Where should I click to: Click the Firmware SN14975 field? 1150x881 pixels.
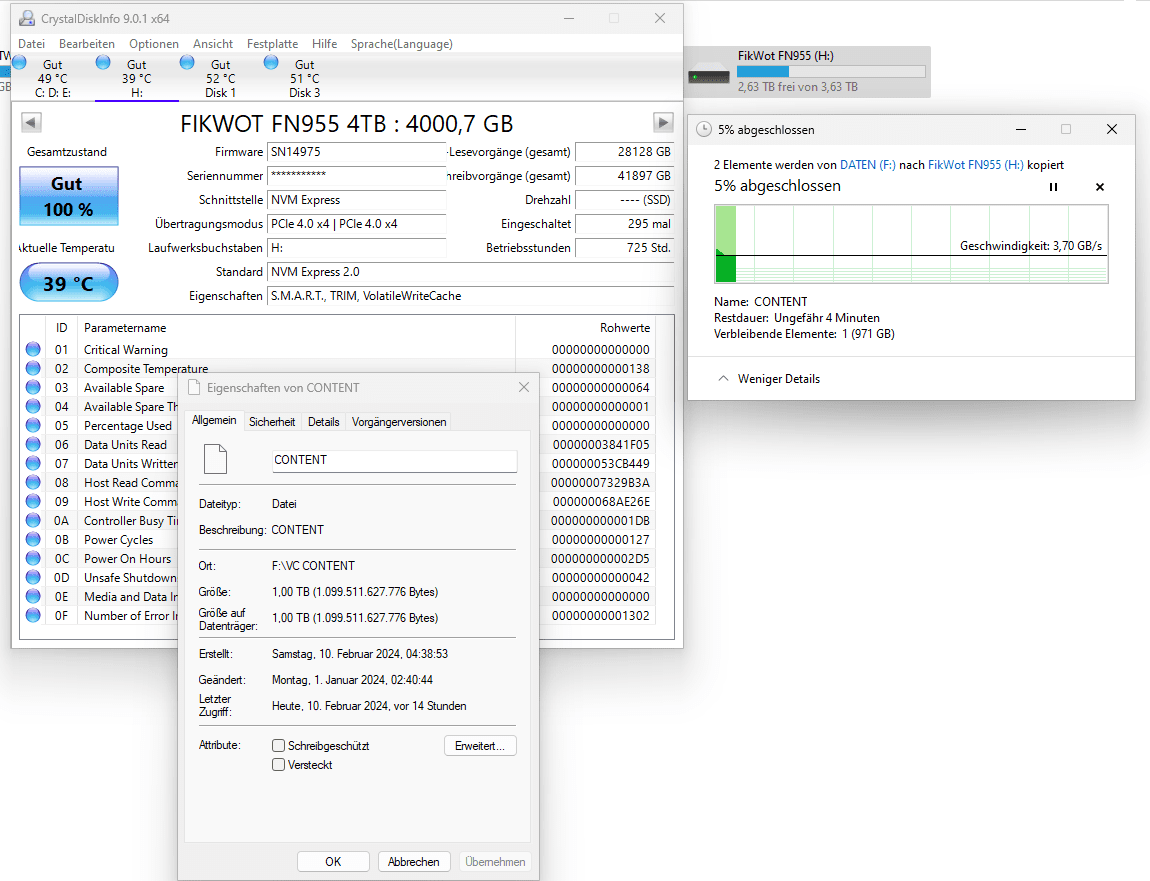356,152
